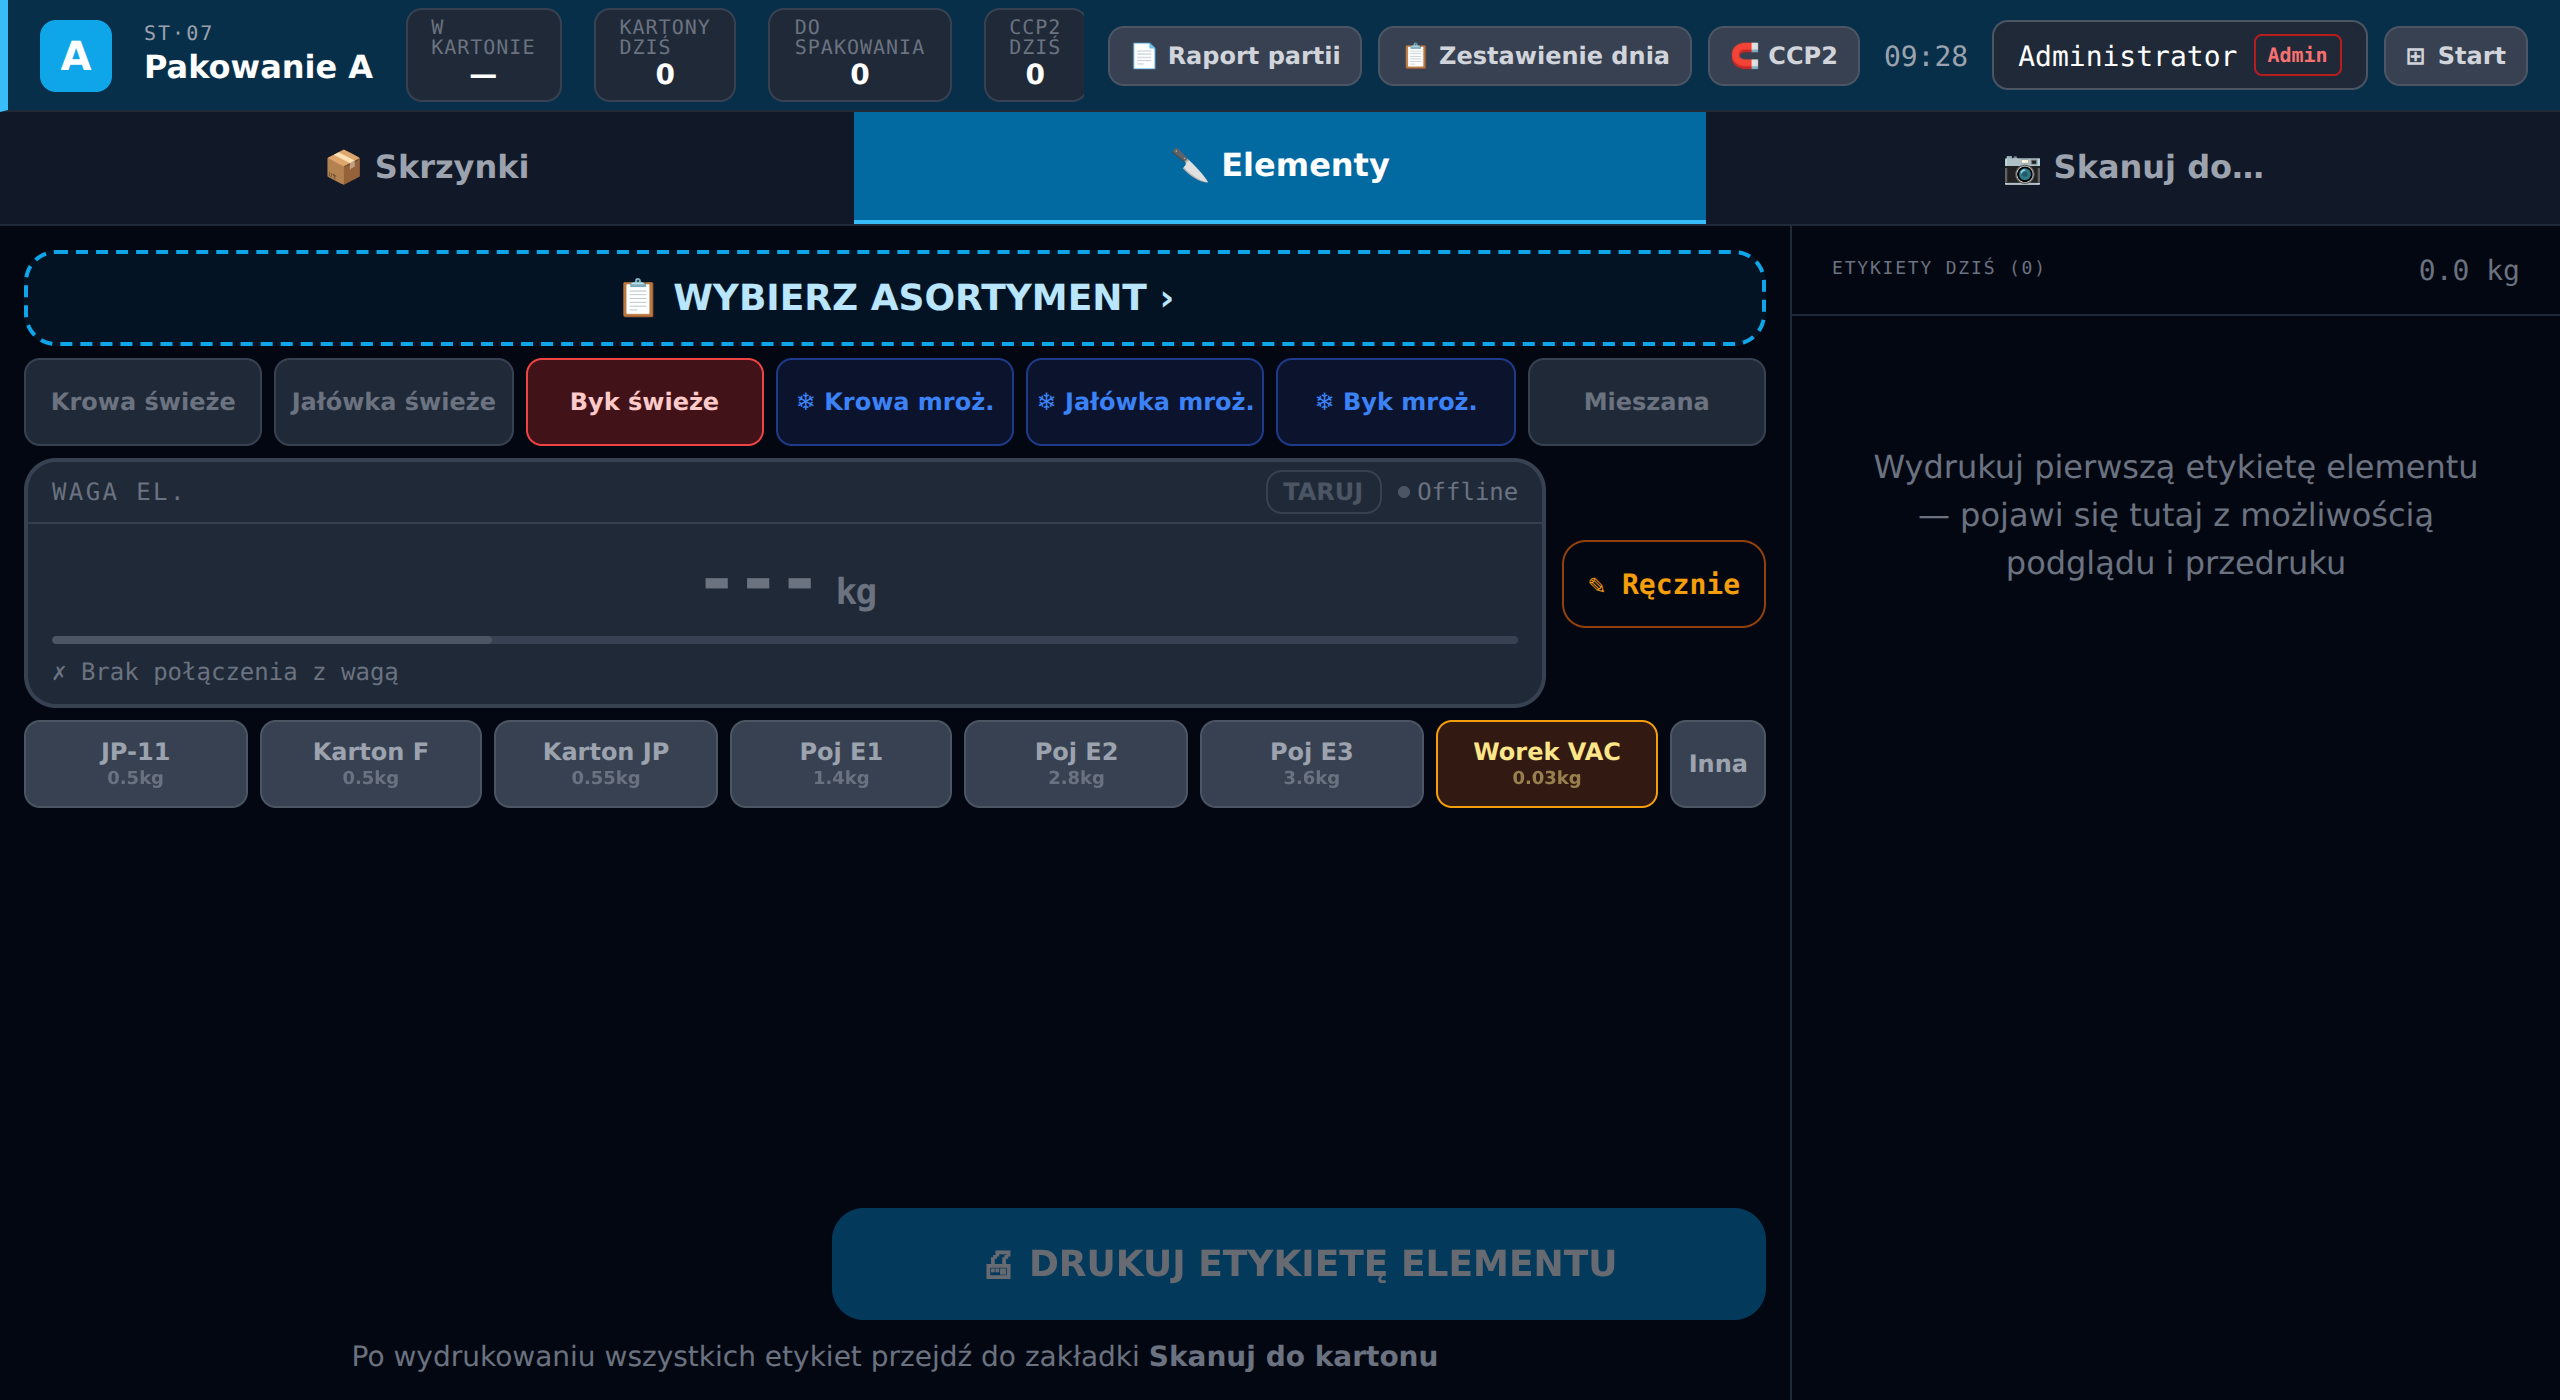Click the blue station A logo icon

(x=76, y=56)
